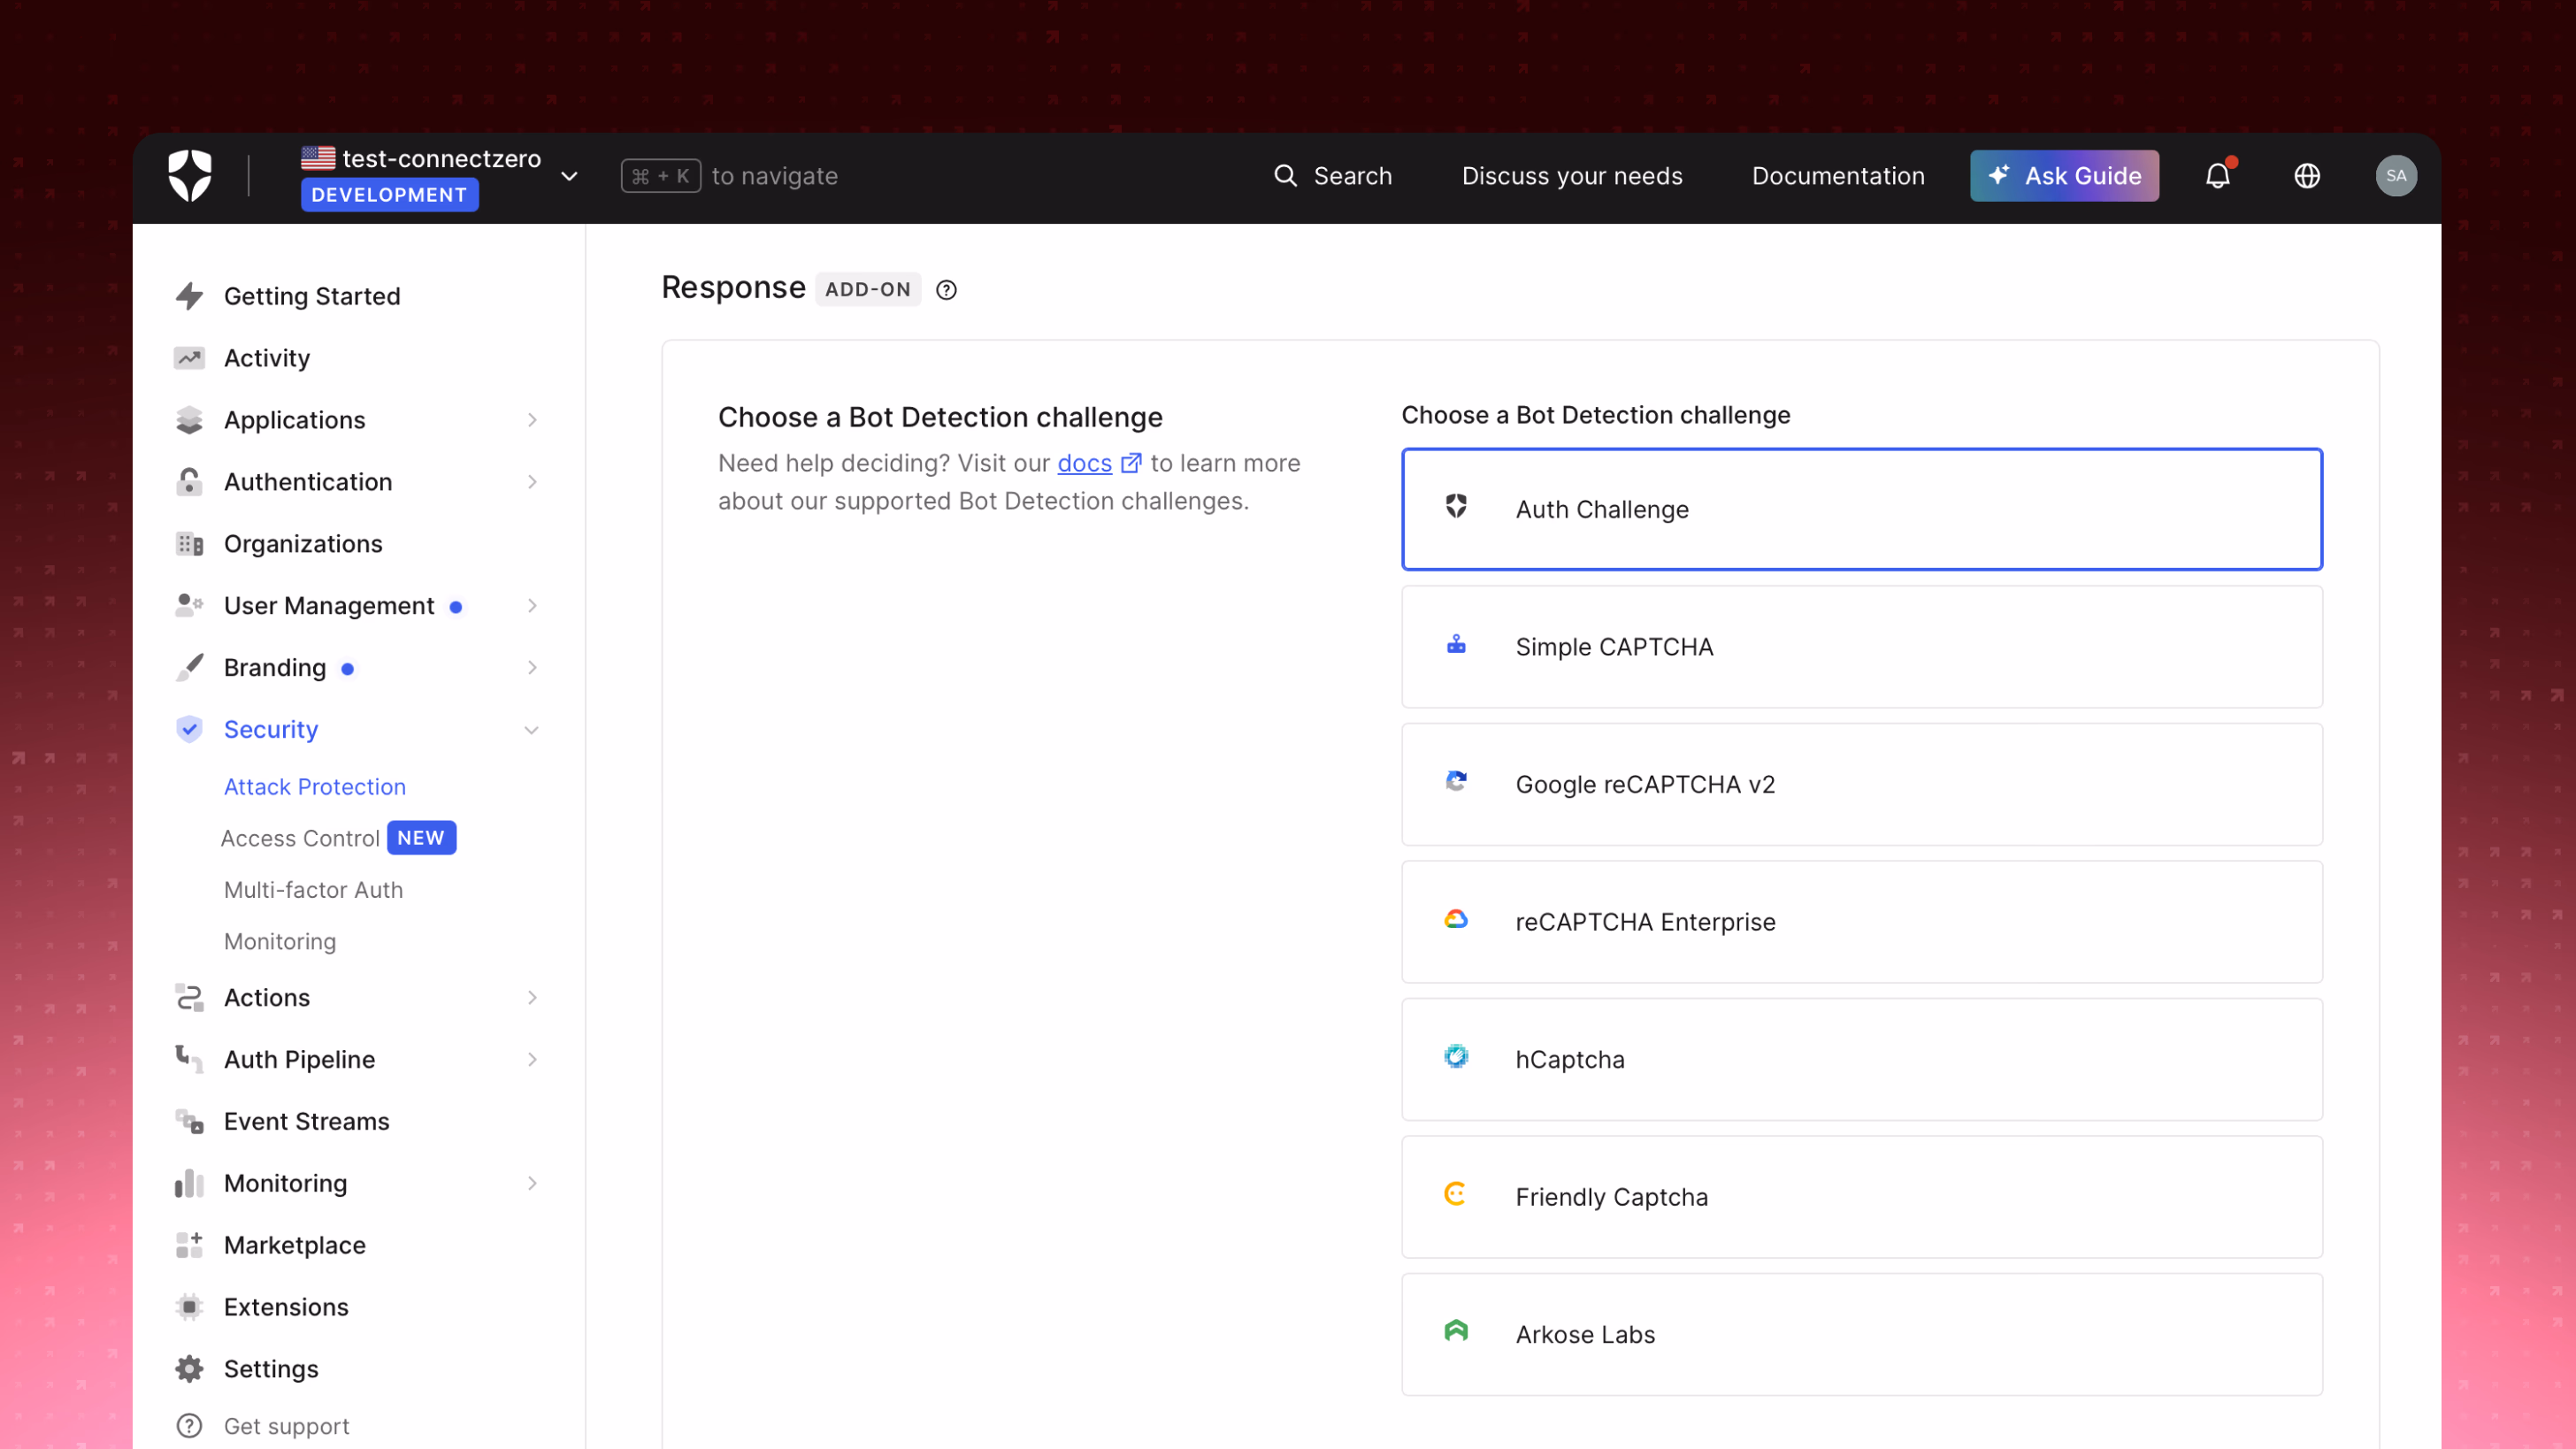Click the Settings gear icon
2576x1449 pixels.
click(189, 1370)
